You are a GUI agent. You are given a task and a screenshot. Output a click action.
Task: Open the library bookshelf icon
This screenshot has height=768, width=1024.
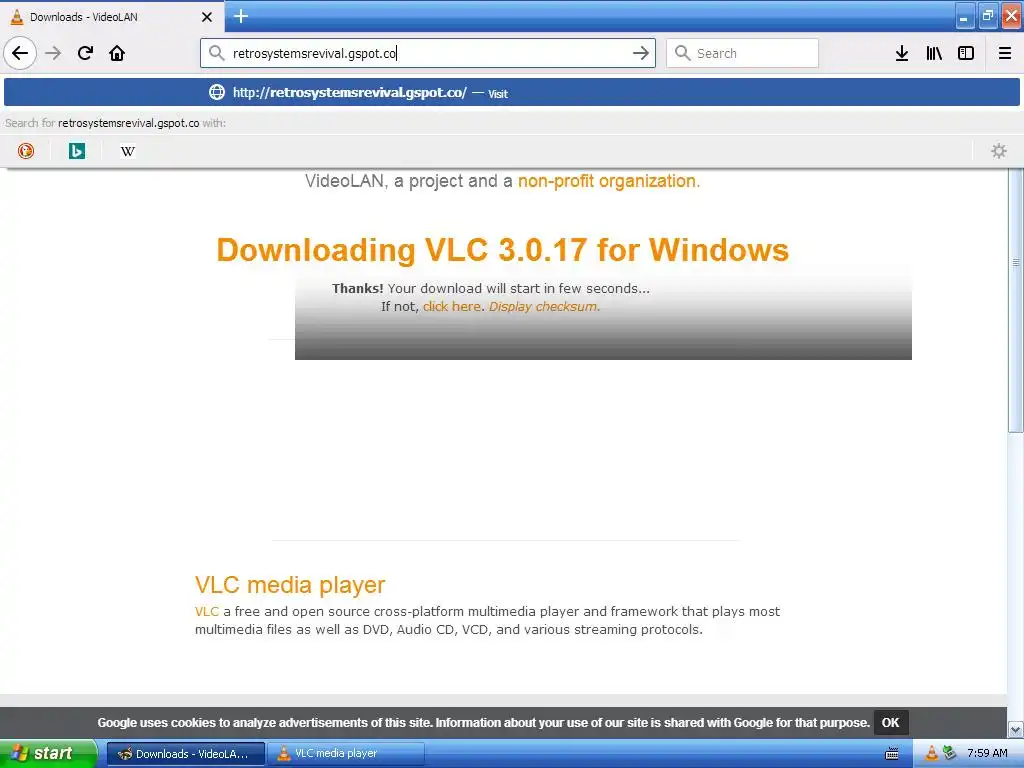[934, 53]
